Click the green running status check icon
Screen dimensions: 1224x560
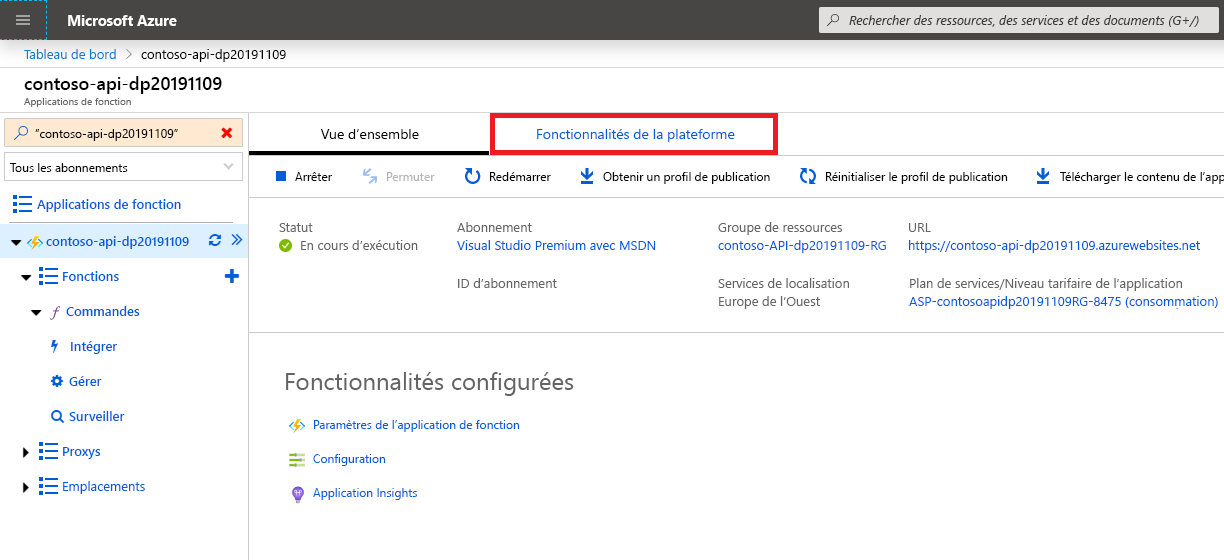286,246
